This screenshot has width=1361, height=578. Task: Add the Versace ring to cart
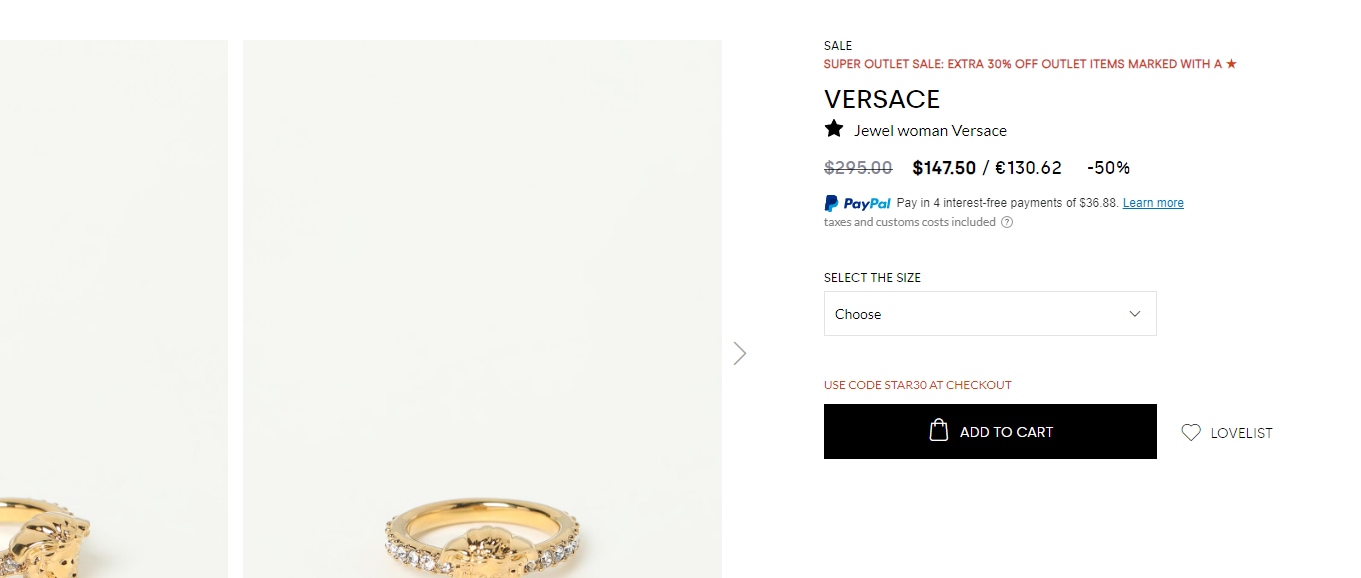(990, 432)
